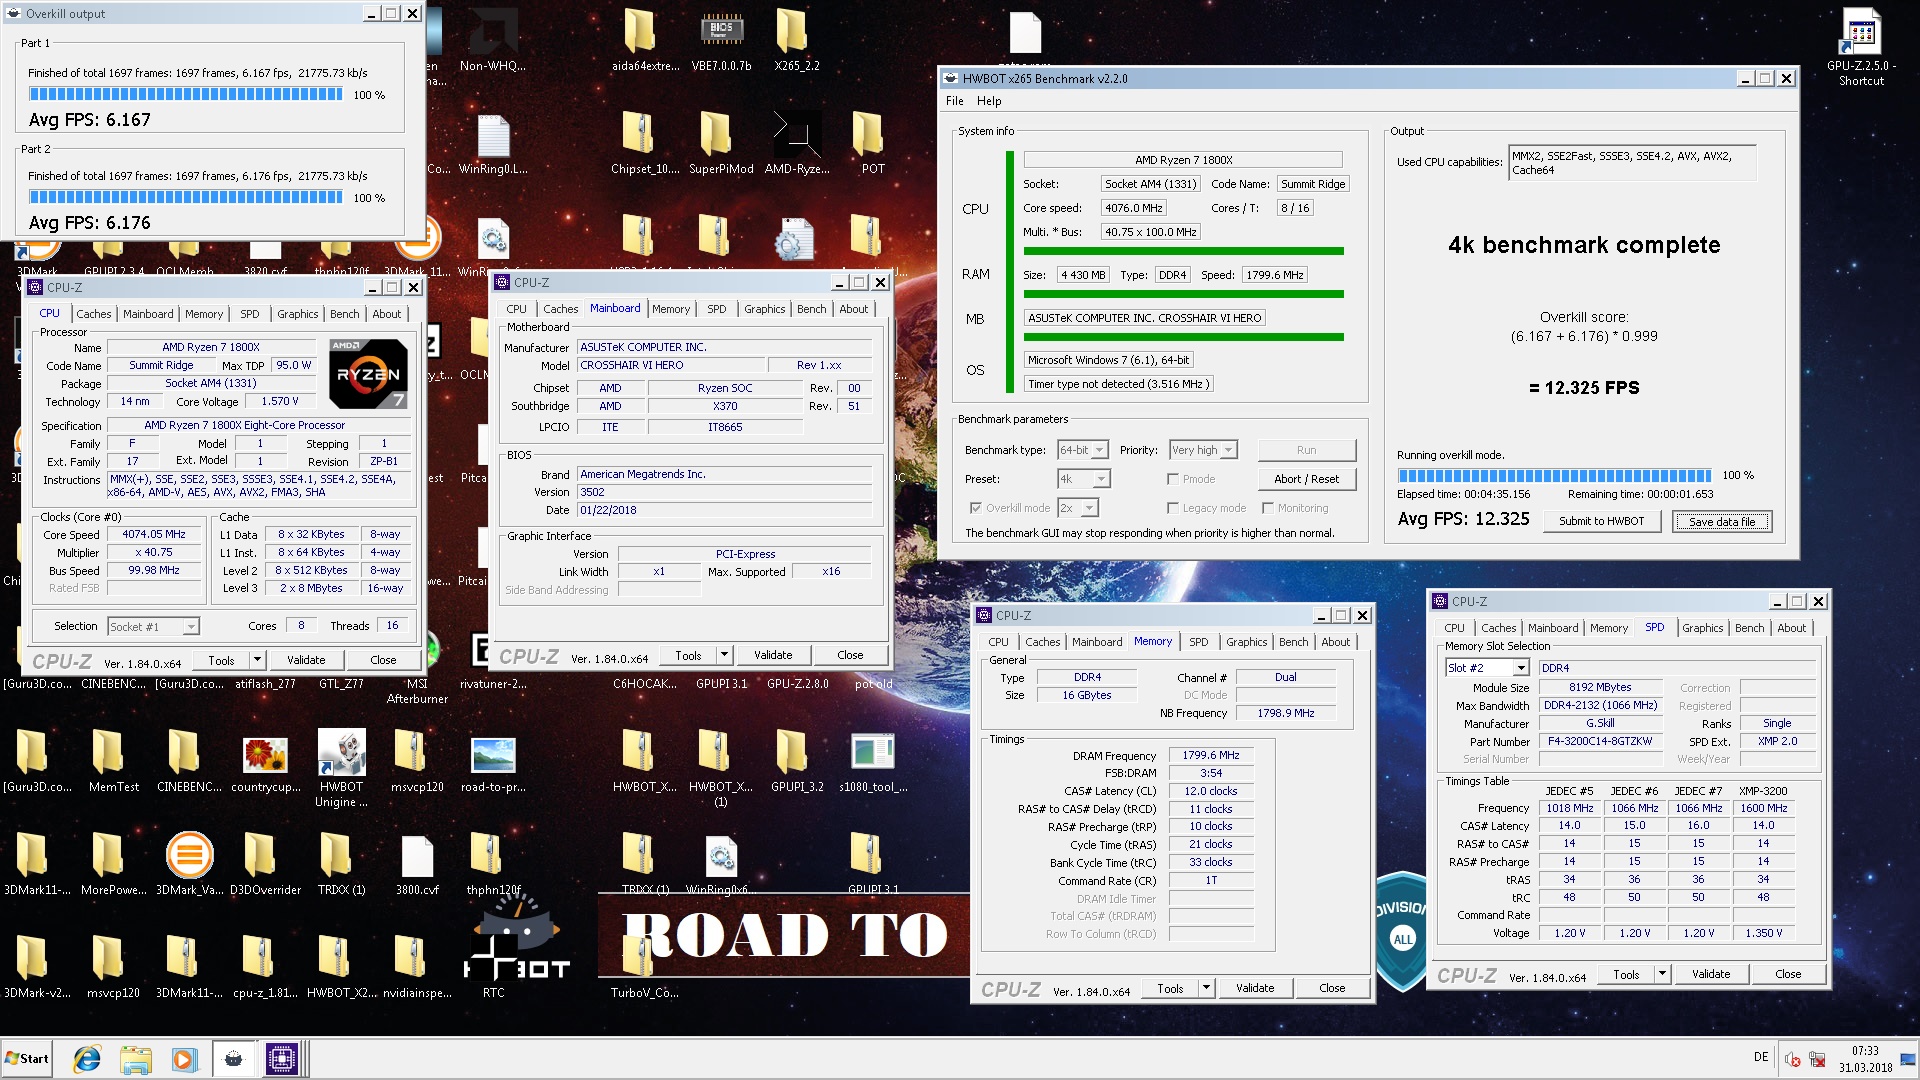Expand Tools dropdown arrow in CPU-Z SPD window
Image resolution: width=1920 pixels, height=1080 pixels.
[x=1662, y=974]
